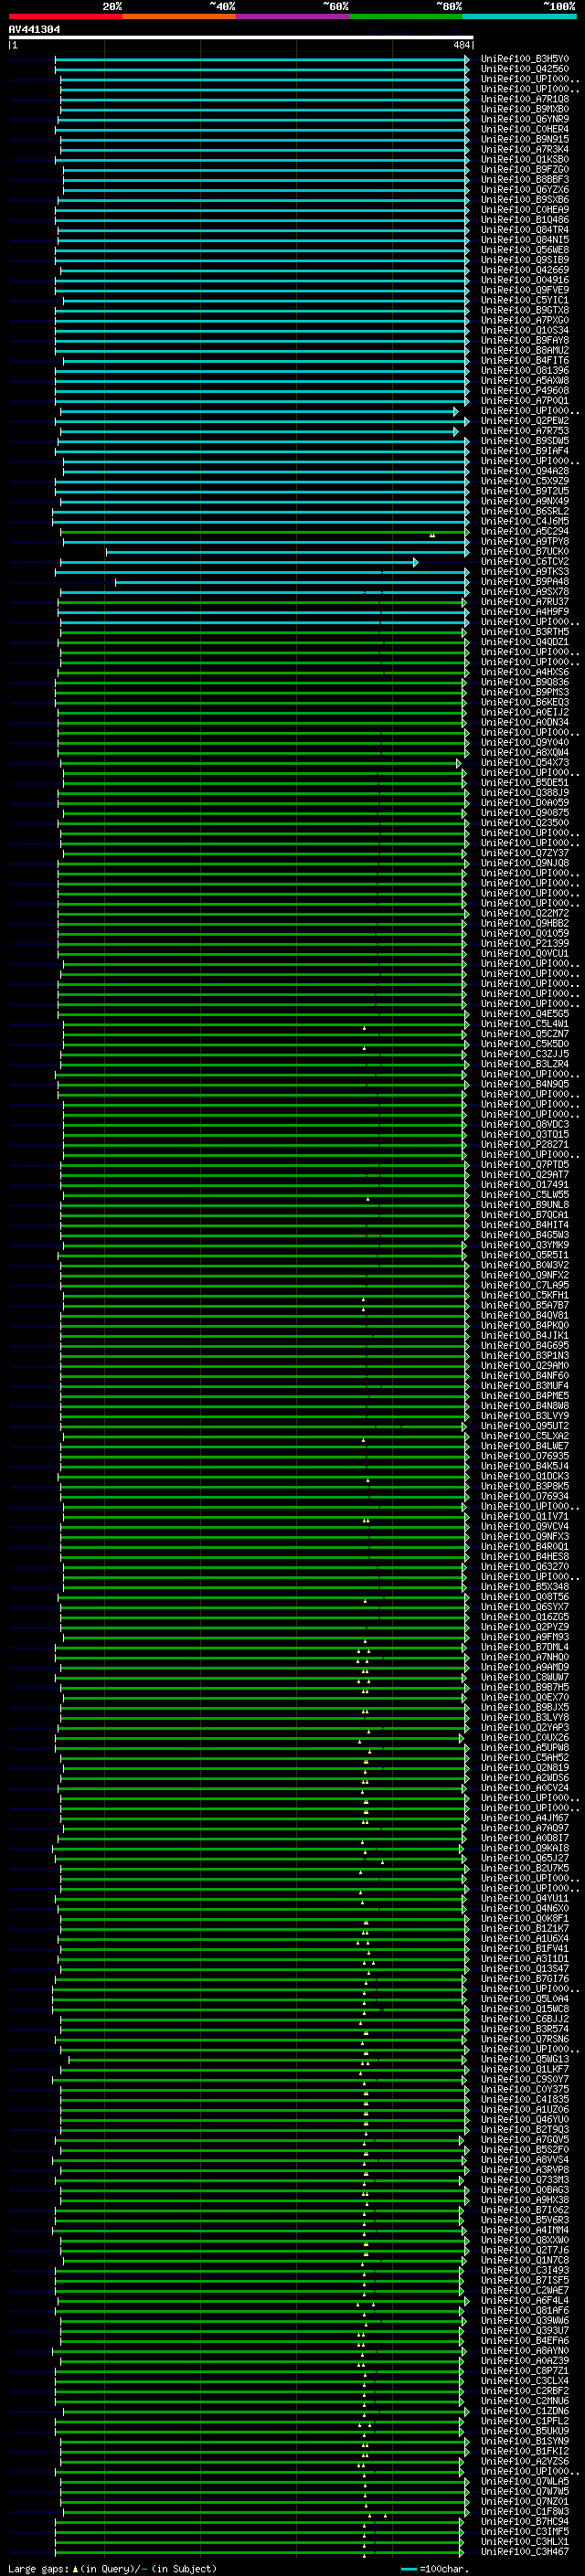
Task: Select the query name AV441304
Action: pos(34,29)
